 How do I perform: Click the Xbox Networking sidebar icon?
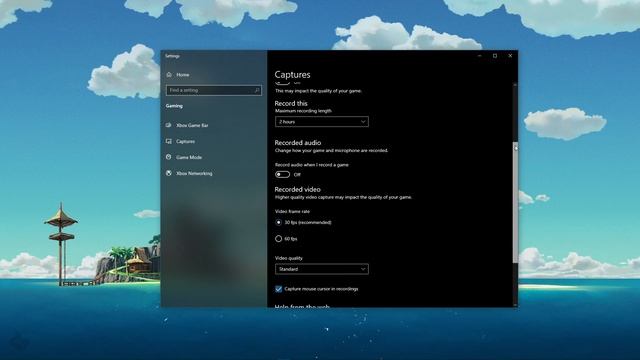tap(169, 173)
